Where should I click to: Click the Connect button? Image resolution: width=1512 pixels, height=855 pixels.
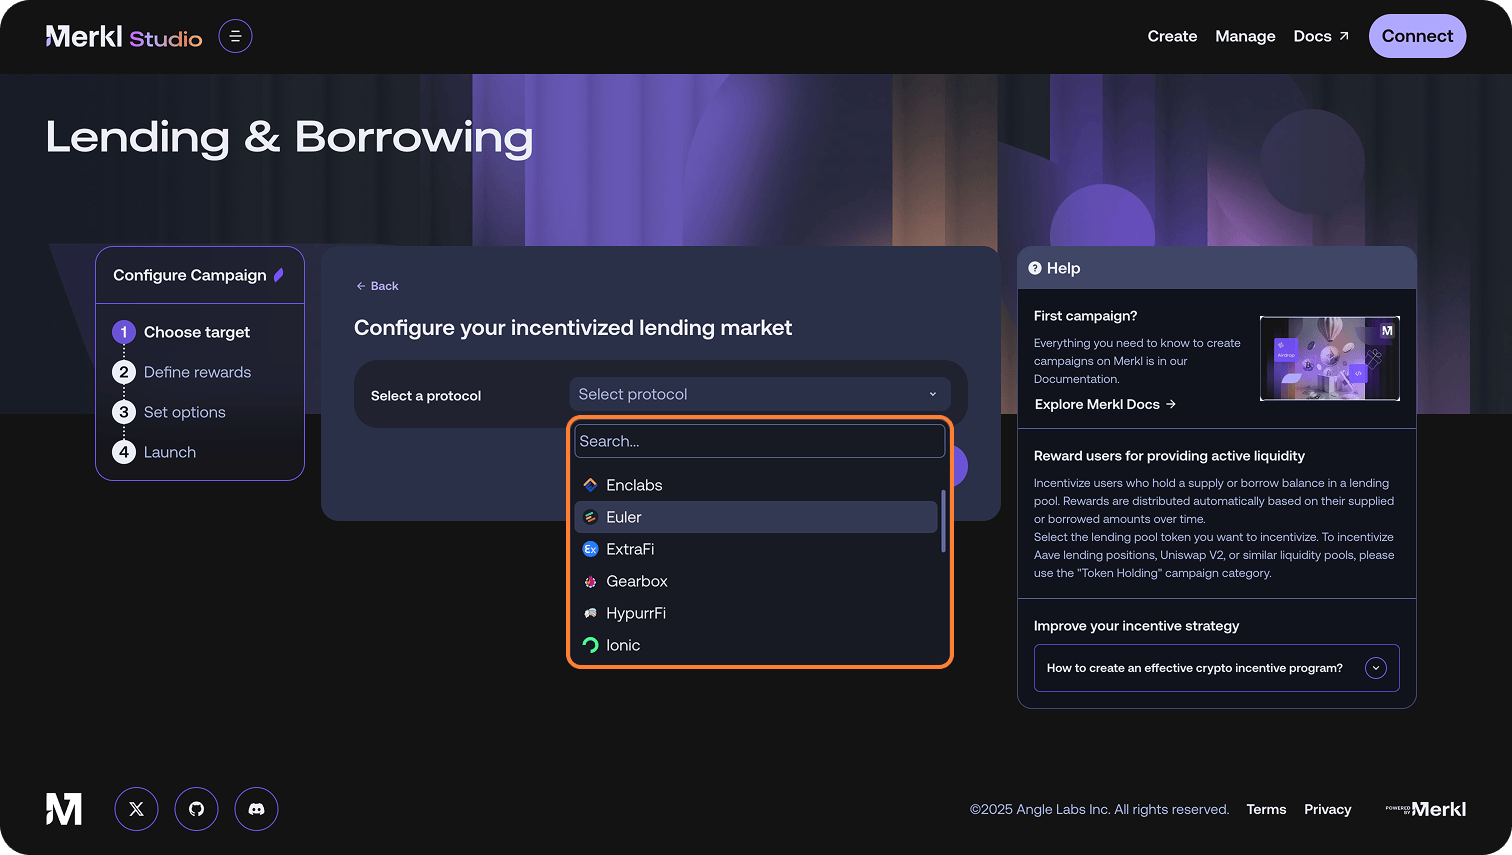click(x=1417, y=36)
